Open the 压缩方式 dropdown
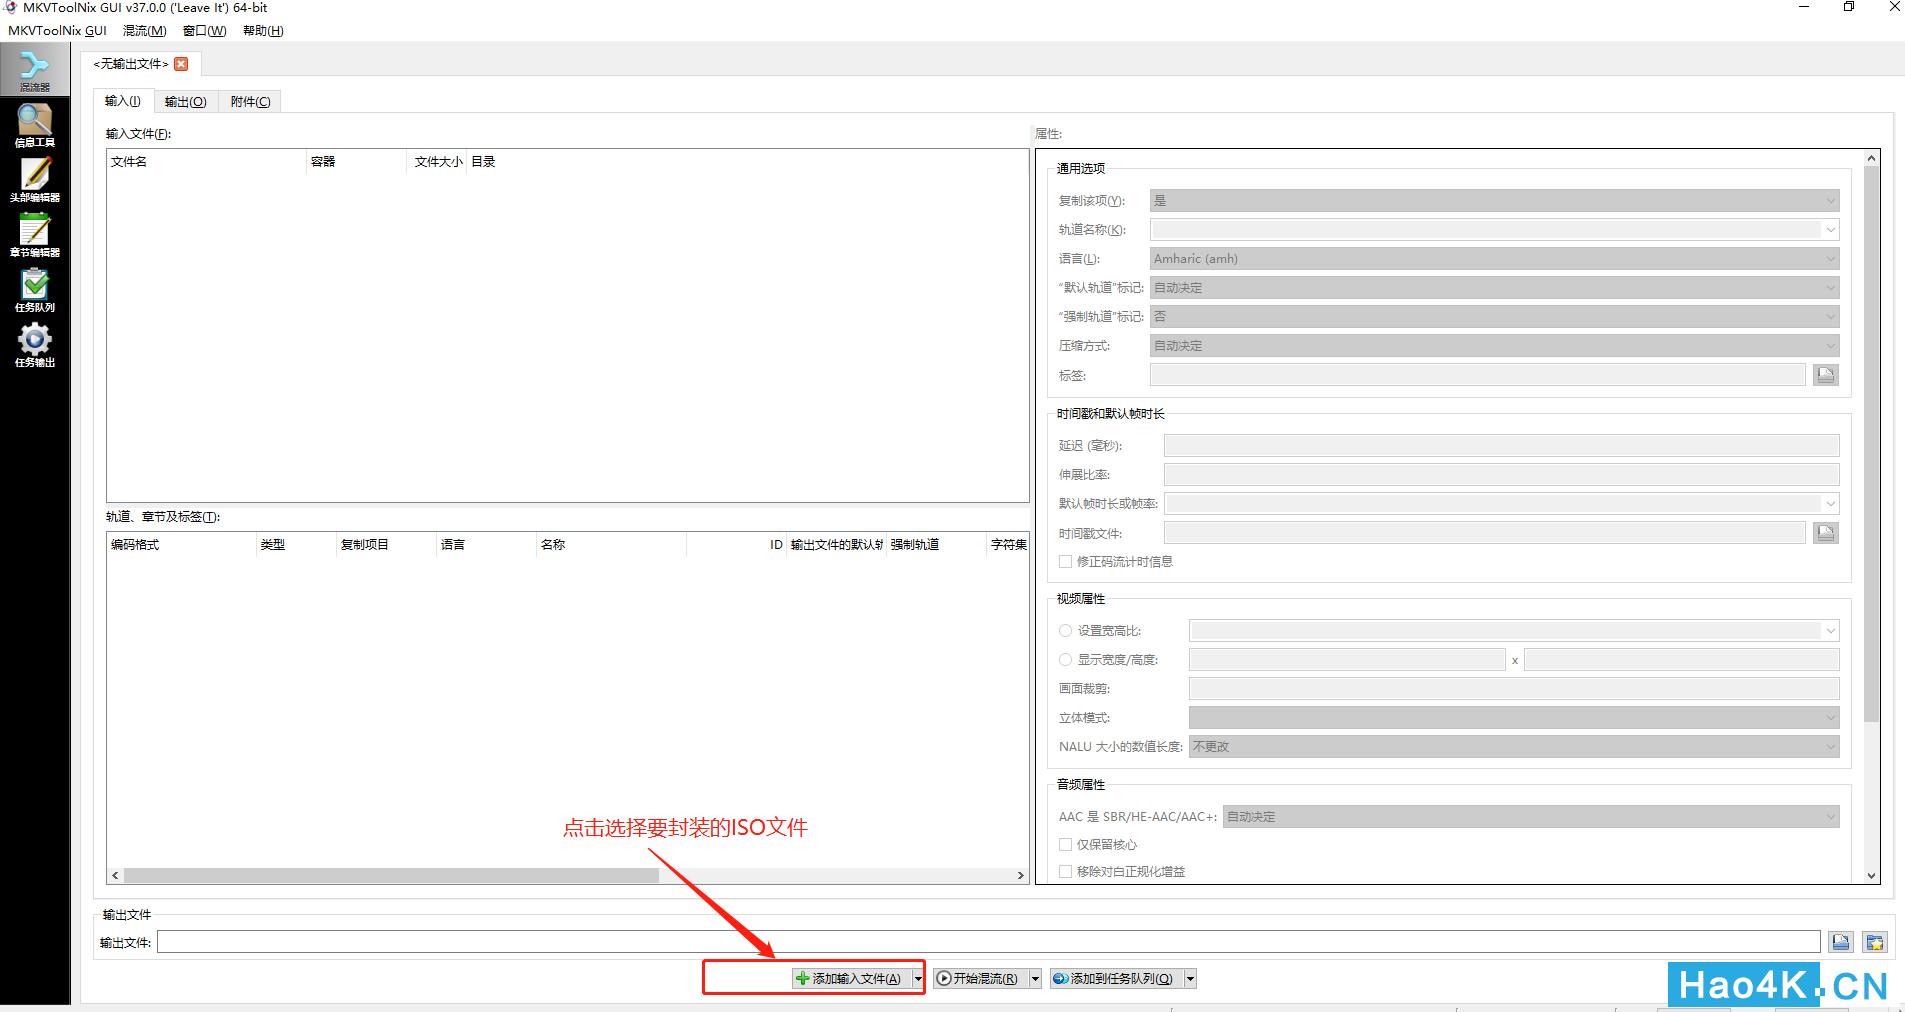 pos(1494,346)
